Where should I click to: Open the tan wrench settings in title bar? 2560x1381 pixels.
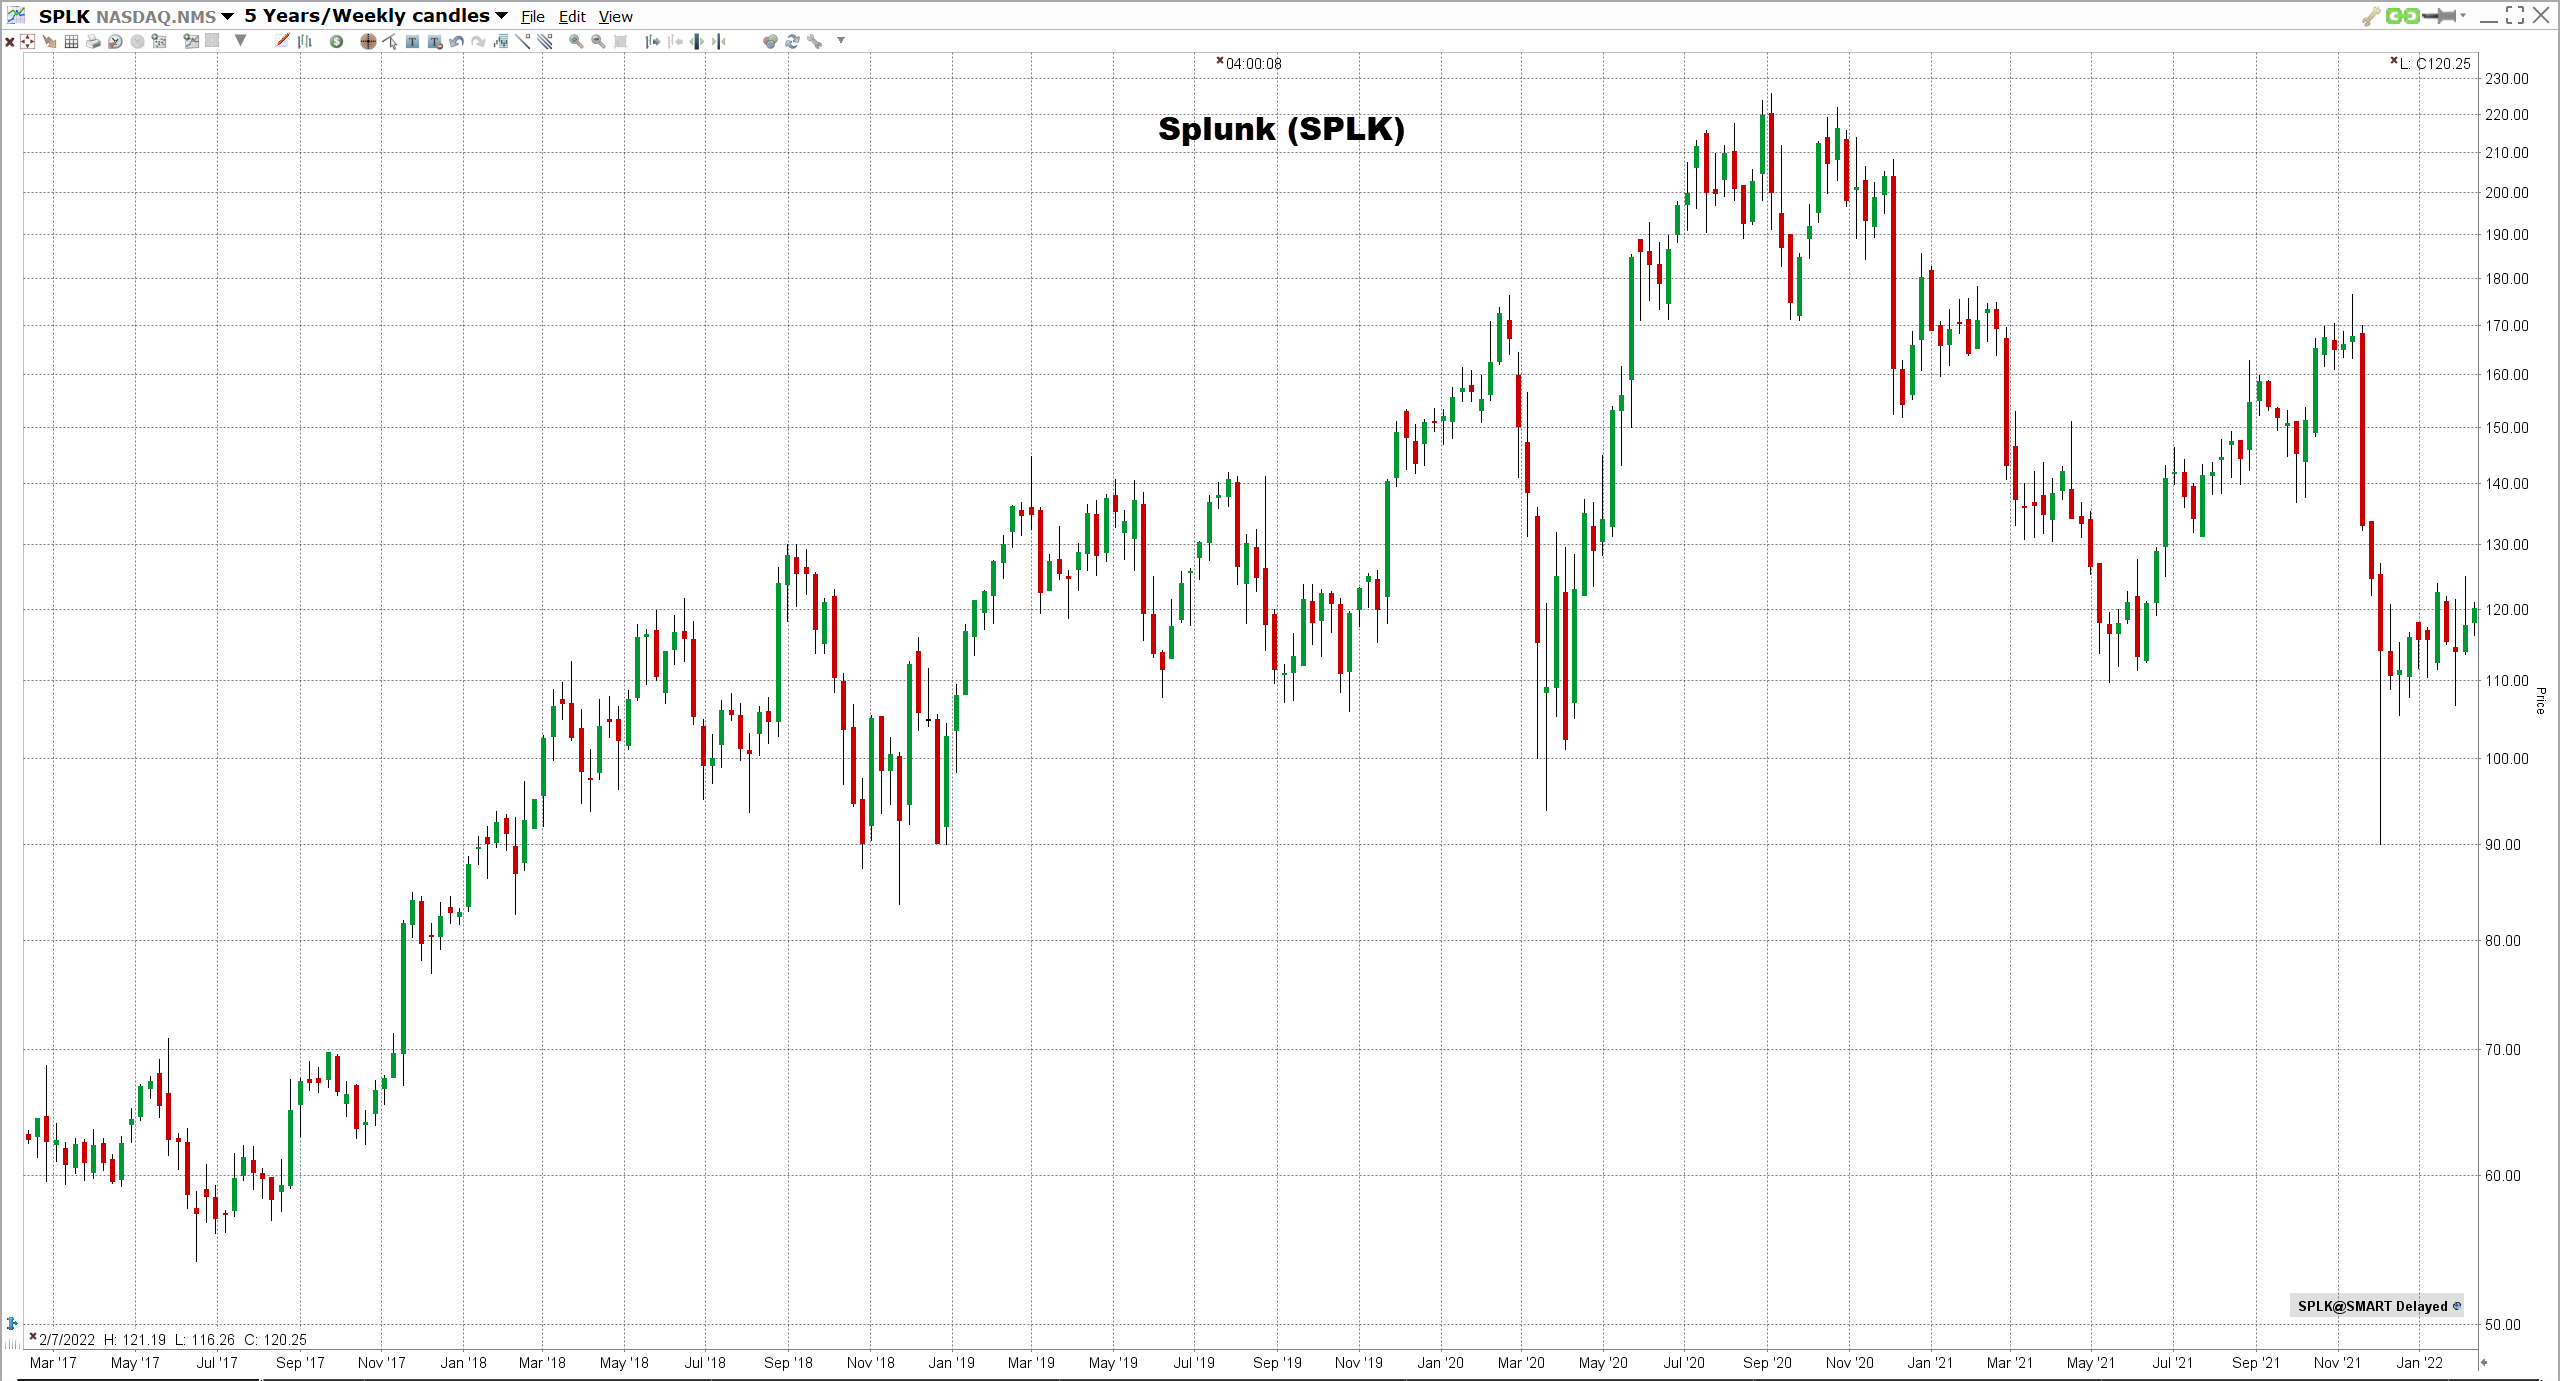pyautogui.click(x=2371, y=15)
